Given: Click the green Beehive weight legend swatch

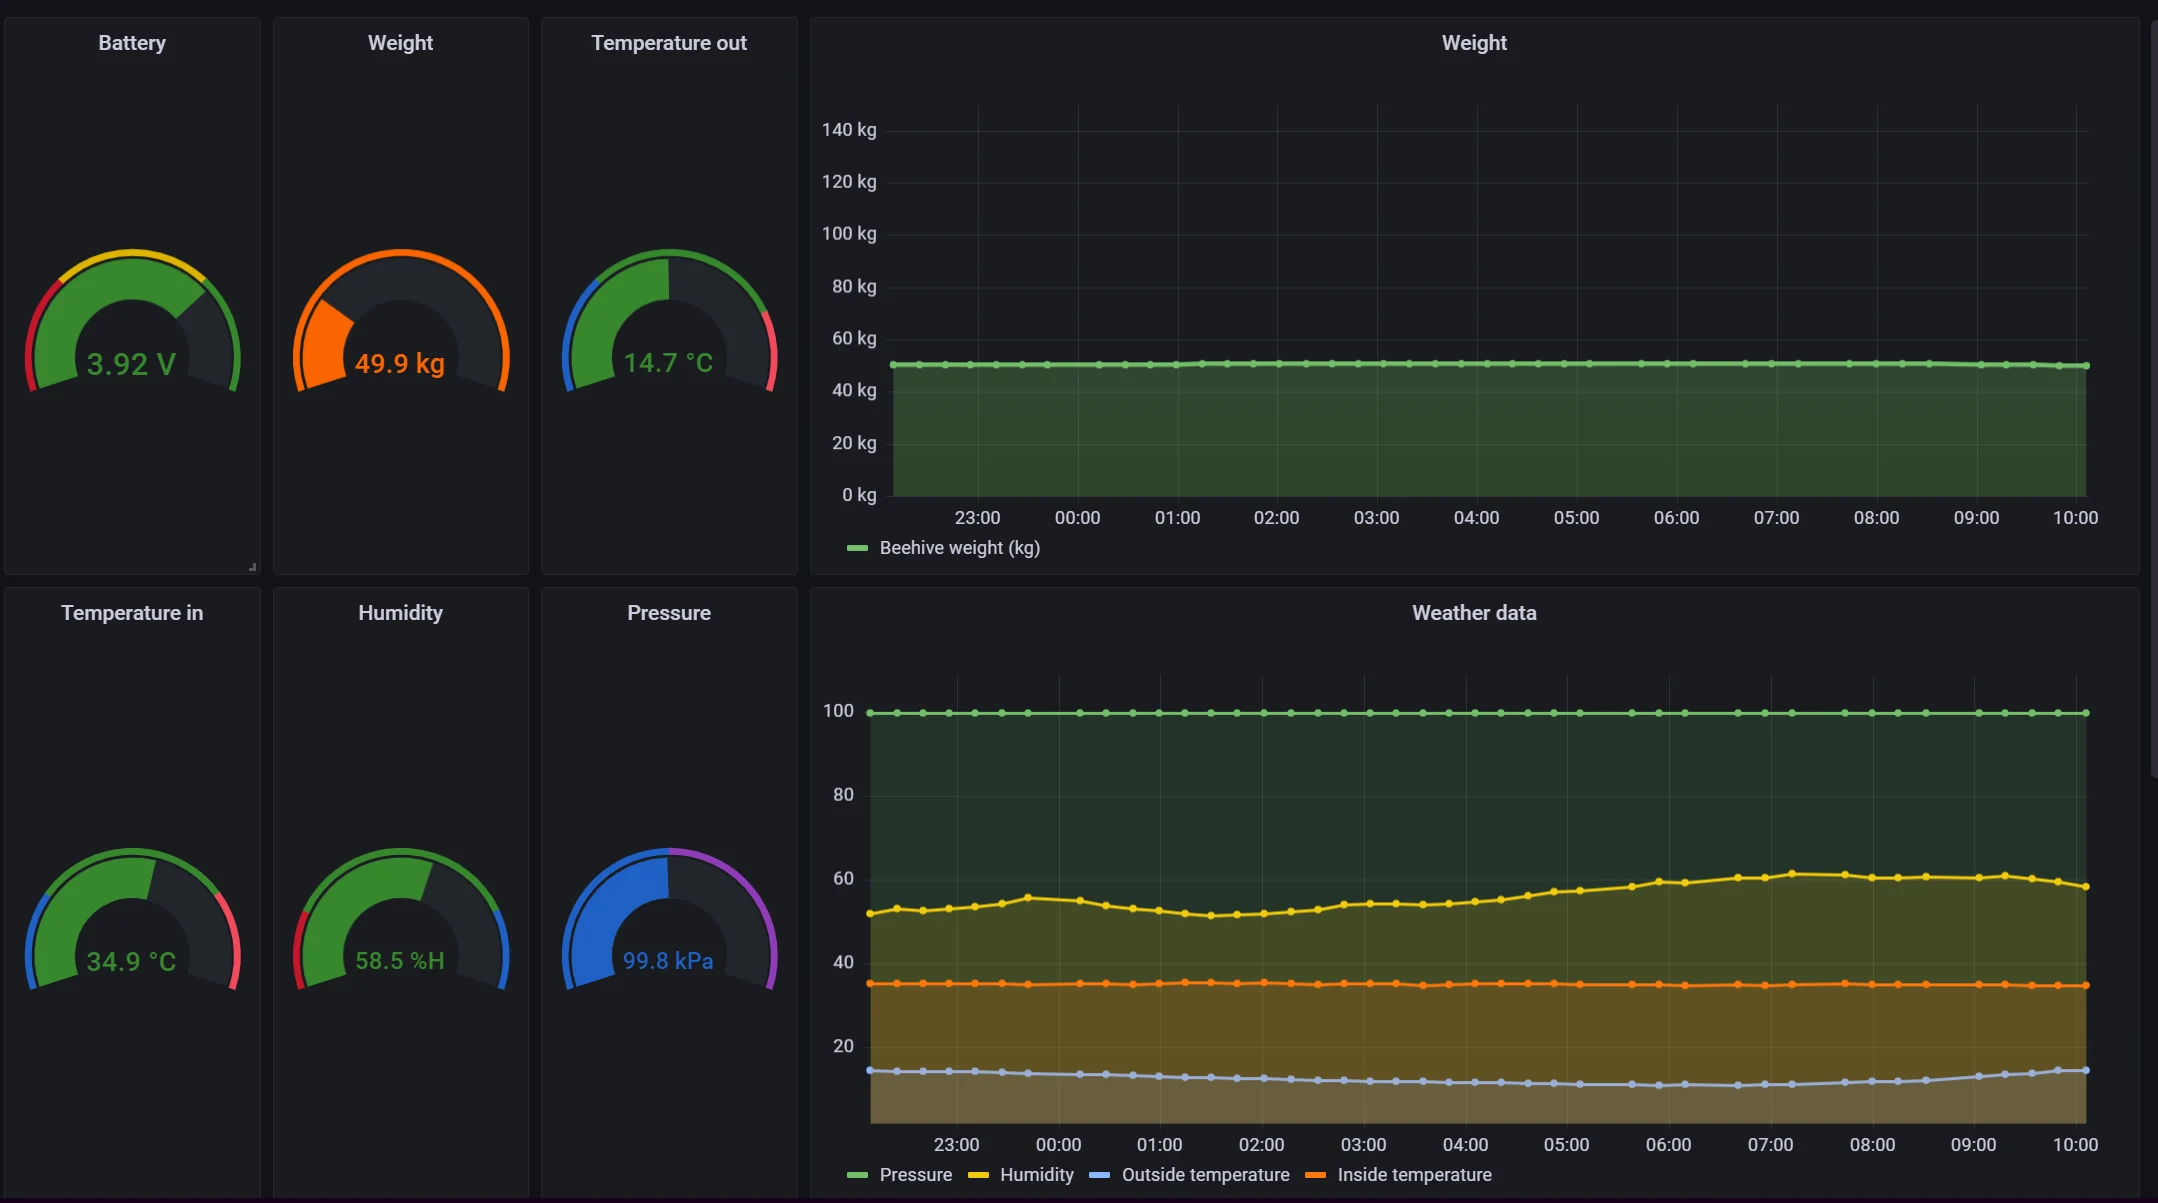Looking at the screenshot, I should point(857,548).
